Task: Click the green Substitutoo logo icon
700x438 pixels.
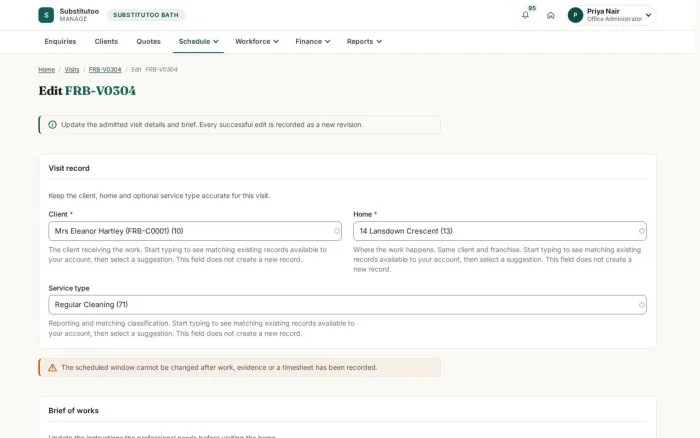Action: click(46, 15)
